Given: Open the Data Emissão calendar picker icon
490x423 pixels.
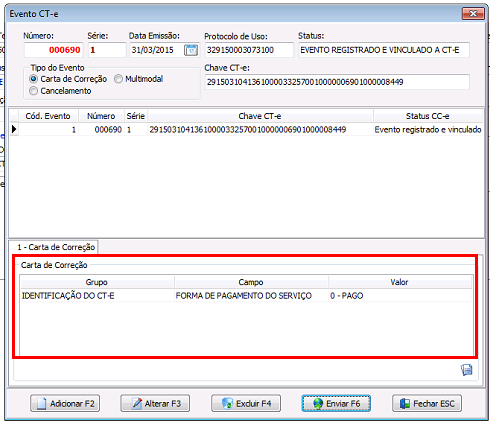Looking at the screenshot, I should [x=191, y=50].
